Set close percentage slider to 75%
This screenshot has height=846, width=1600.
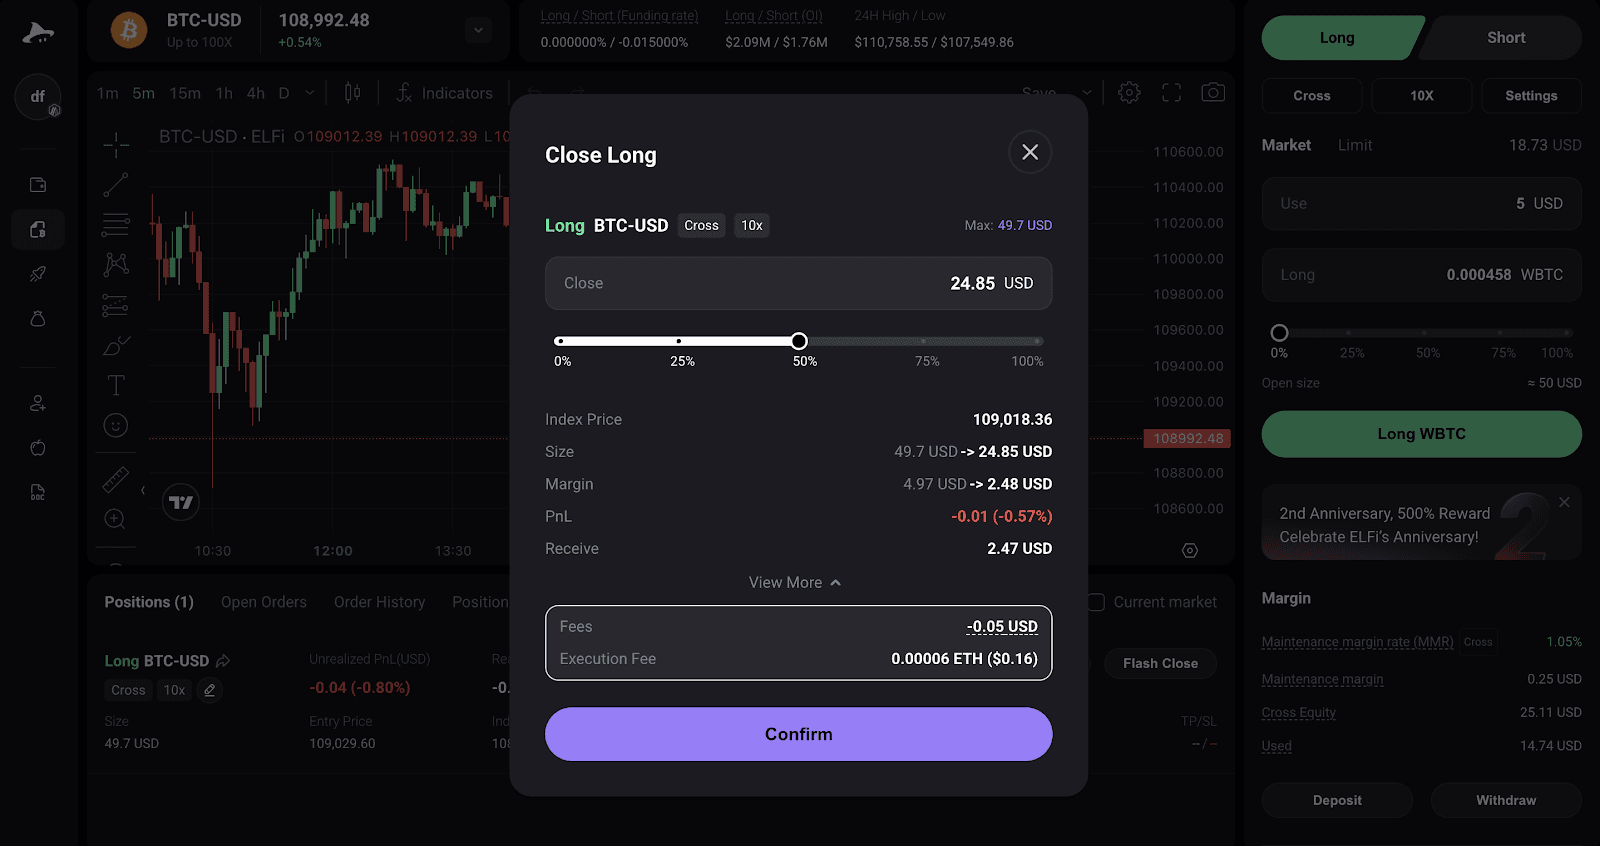click(923, 341)
